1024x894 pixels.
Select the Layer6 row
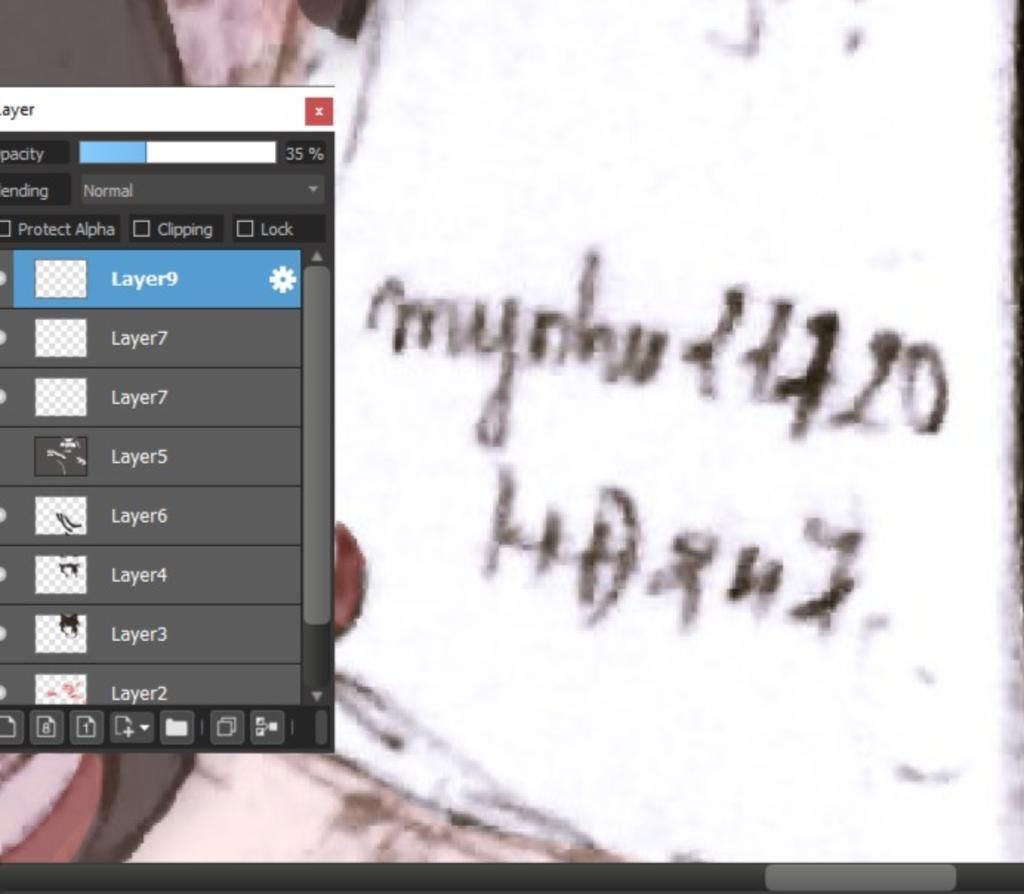pos(150,516)
